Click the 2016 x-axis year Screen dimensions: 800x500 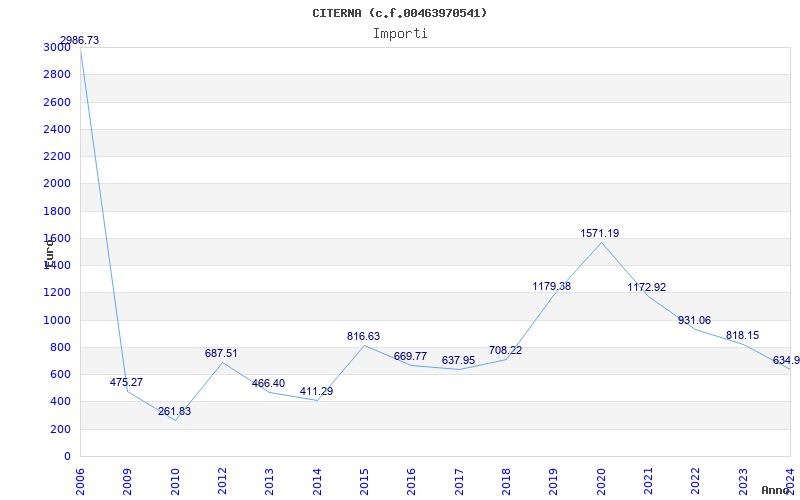pos(411,482)
